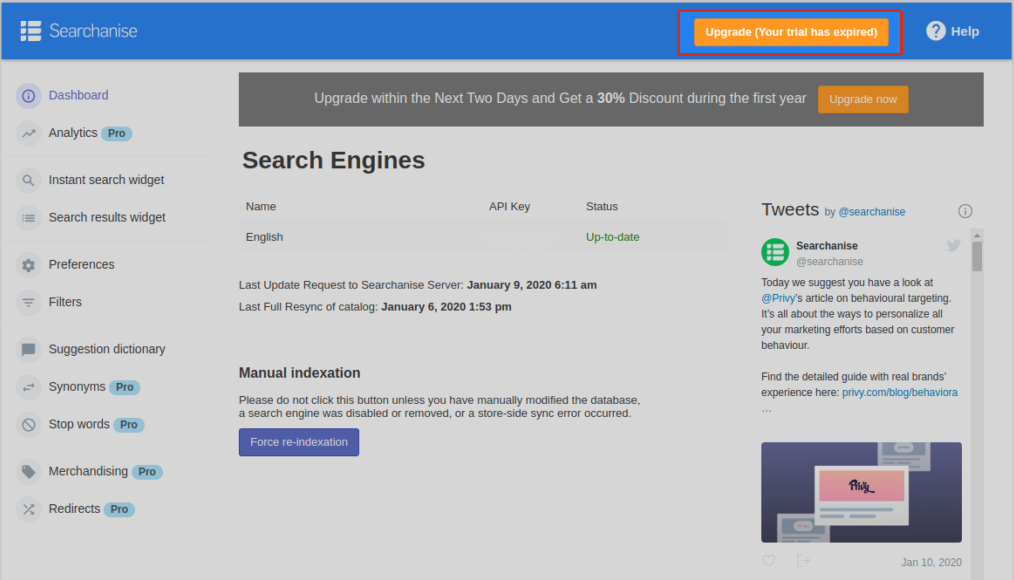Click the tweet image thumbnail
Image resolution: width=1014 pixels, height=580 pixels.
click(861, 492)
